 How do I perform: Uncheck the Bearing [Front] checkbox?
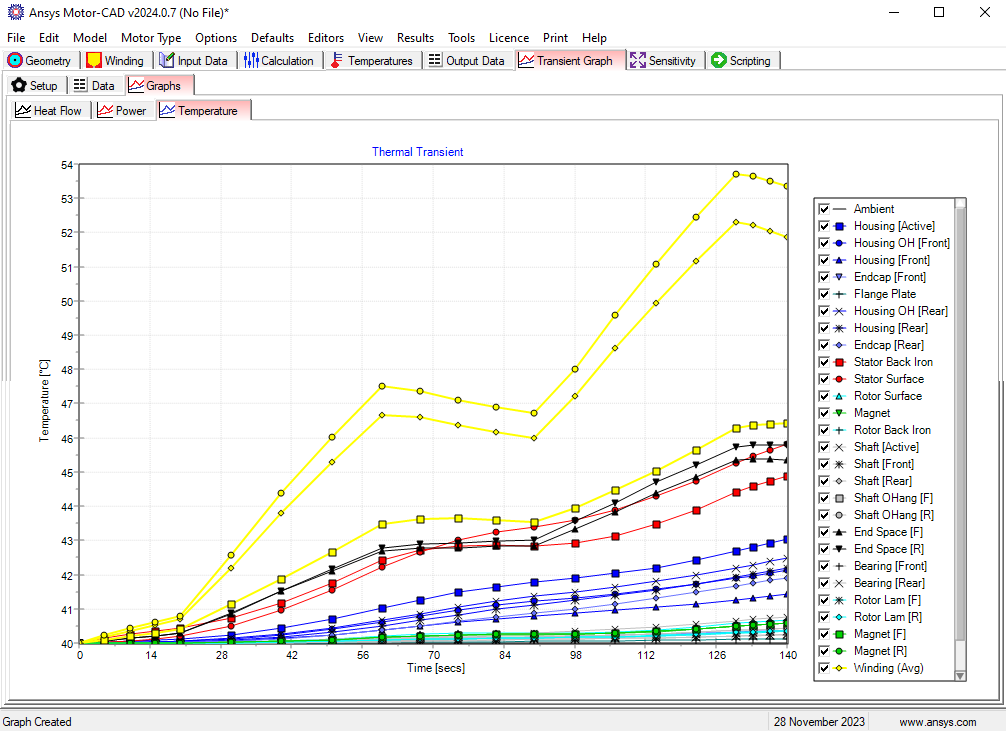pyautogui.click(x=824, y=566)
